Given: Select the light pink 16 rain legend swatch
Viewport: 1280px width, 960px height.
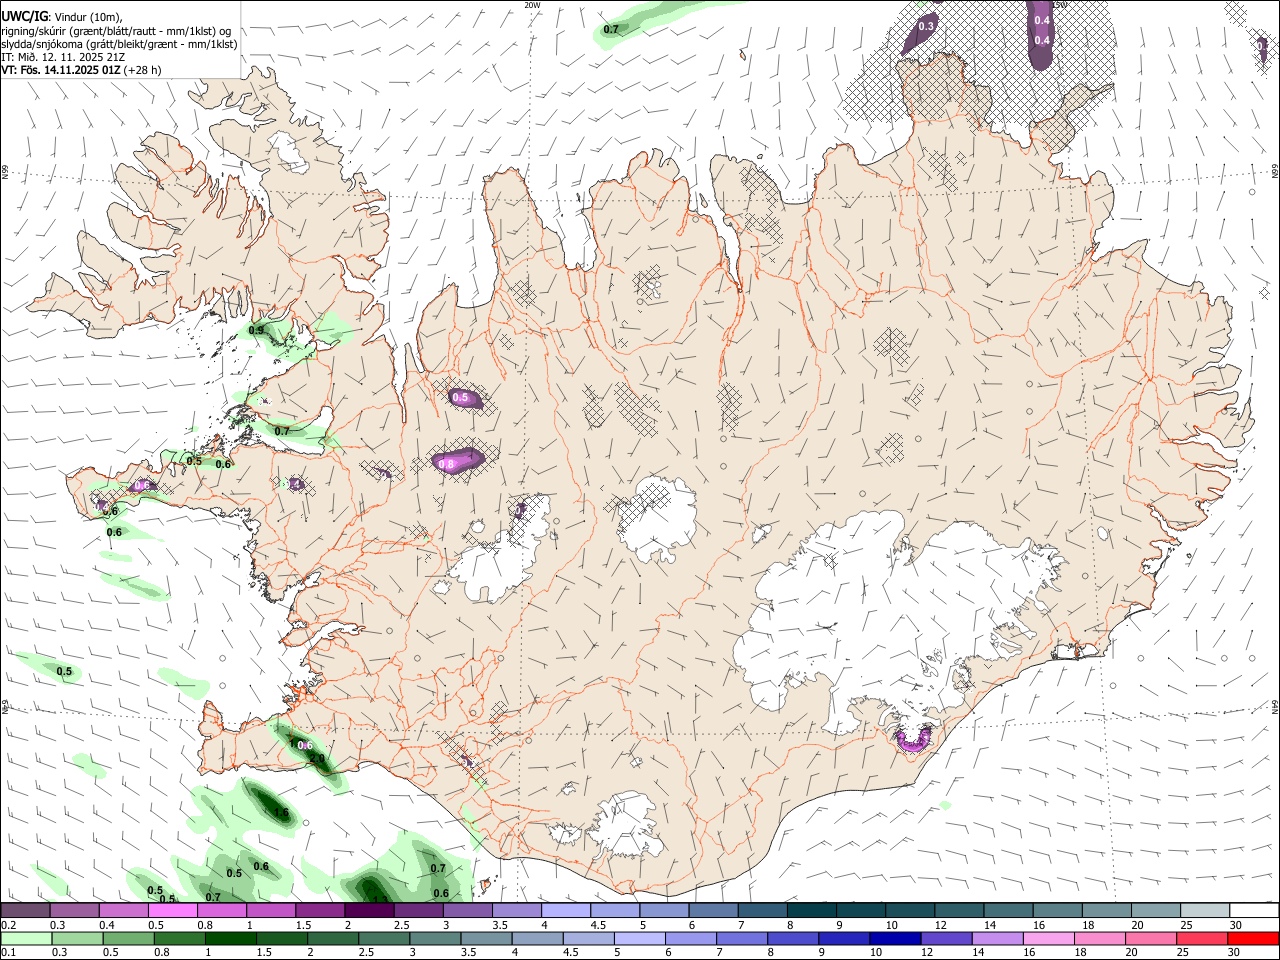Looking at the screenshot, I should click(1049, 938).
